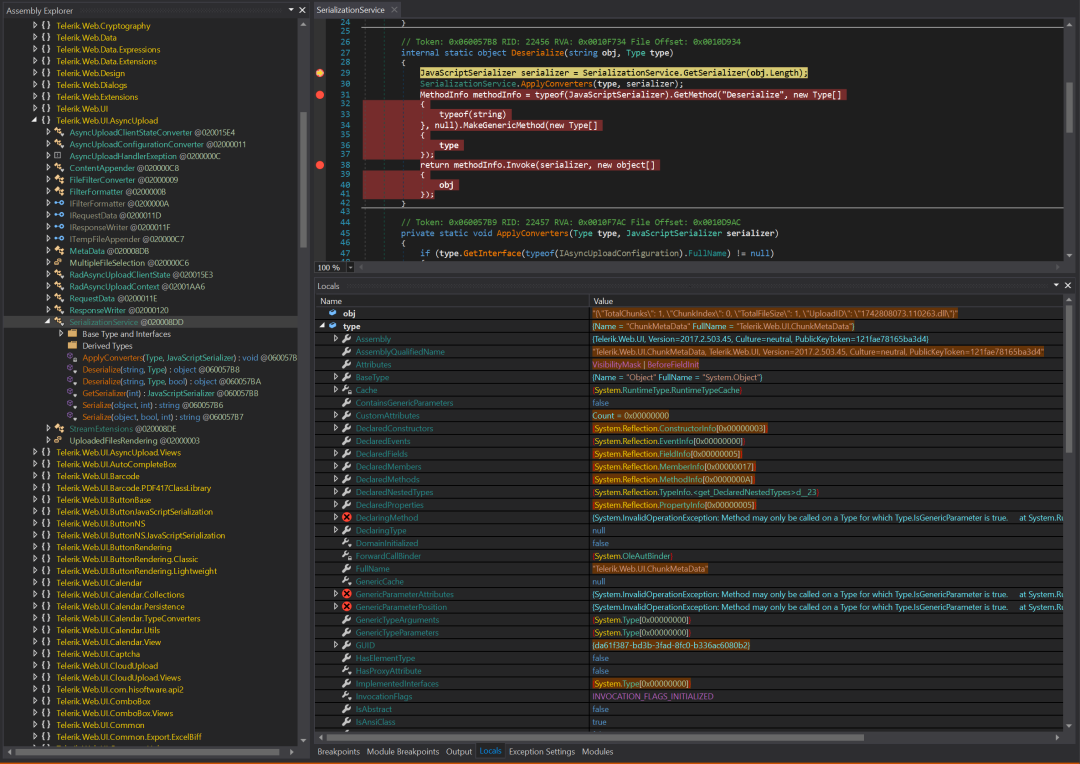Click the interface icon of IRequestData

pyautogui.click(x=59, y=216)
